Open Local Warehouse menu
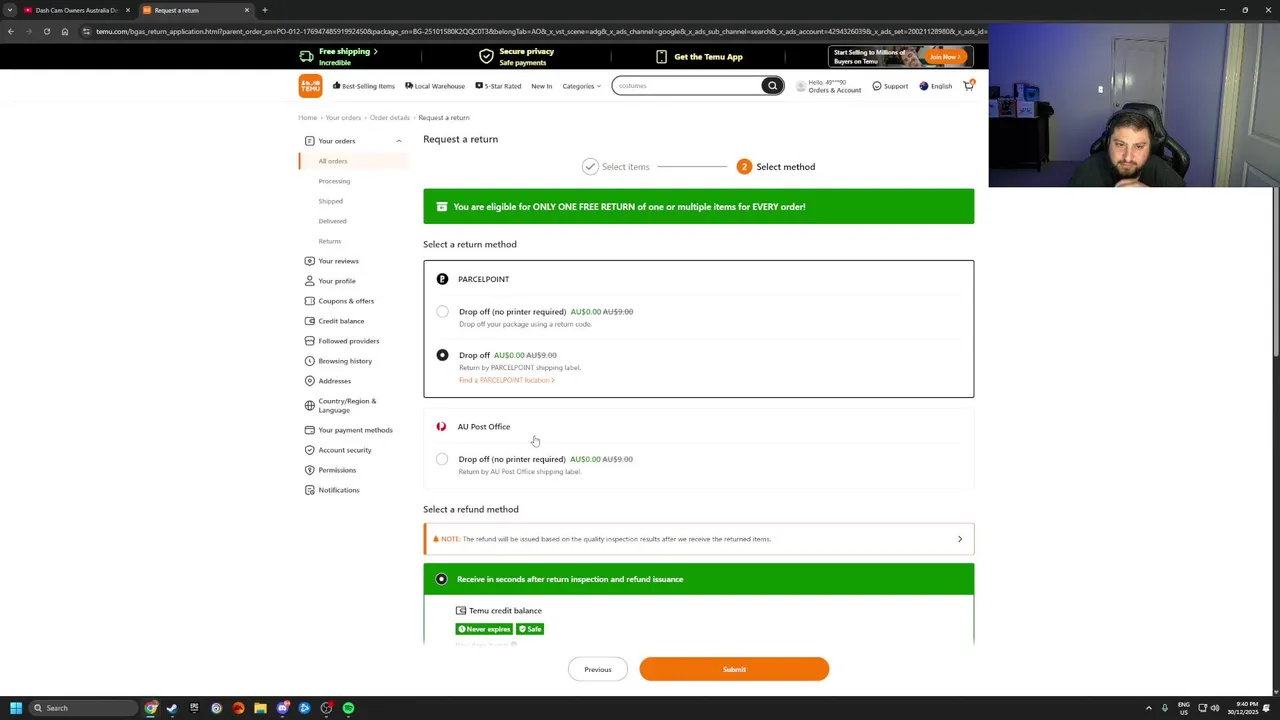 click(435, 86)
